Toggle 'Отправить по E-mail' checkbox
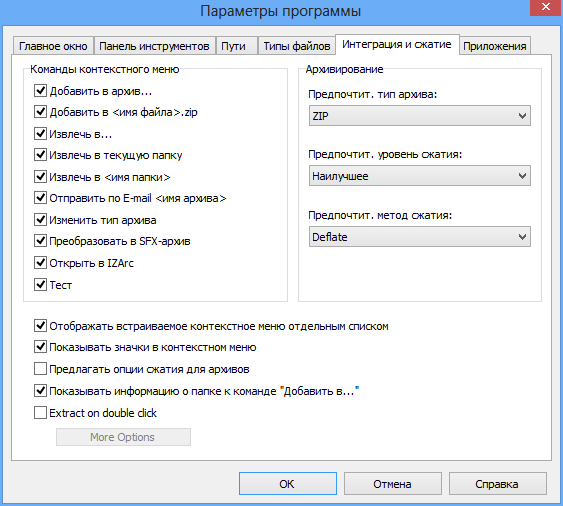 click(40, 198)
